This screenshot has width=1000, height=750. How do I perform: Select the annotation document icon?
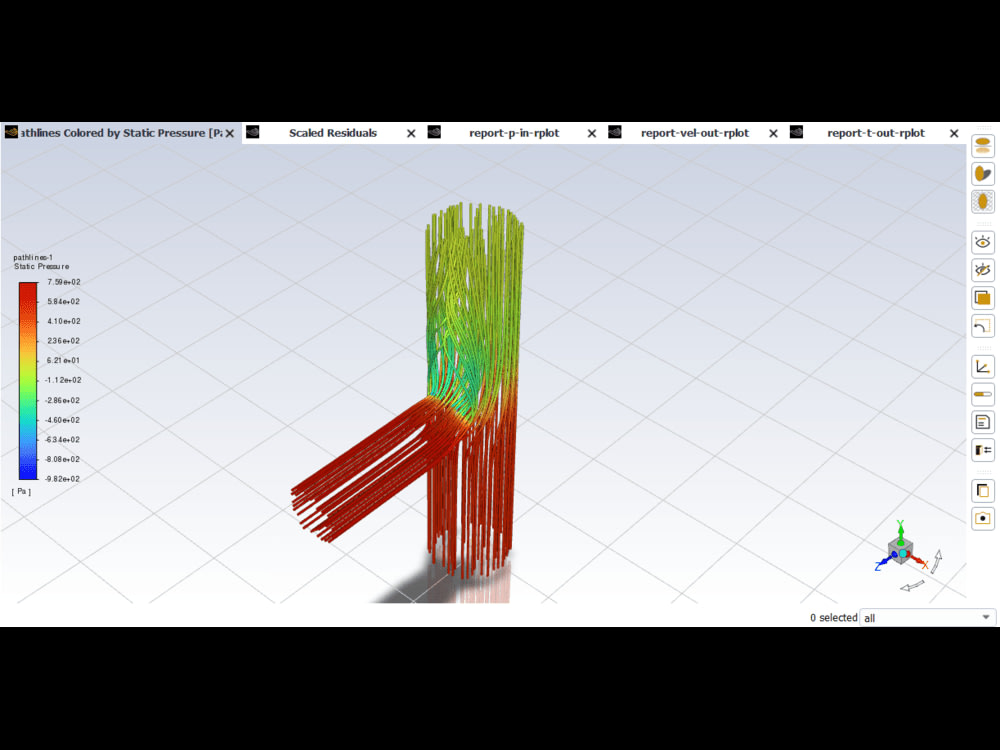982,421
